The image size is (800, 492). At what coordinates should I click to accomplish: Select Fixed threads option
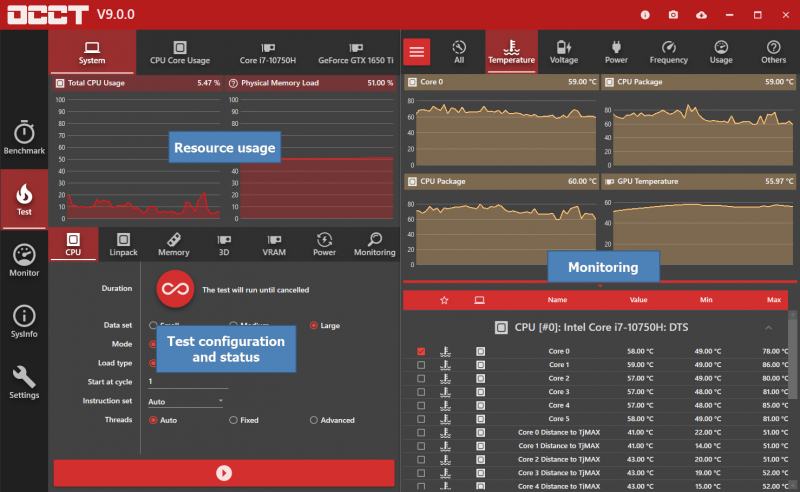tap(244, 420)
